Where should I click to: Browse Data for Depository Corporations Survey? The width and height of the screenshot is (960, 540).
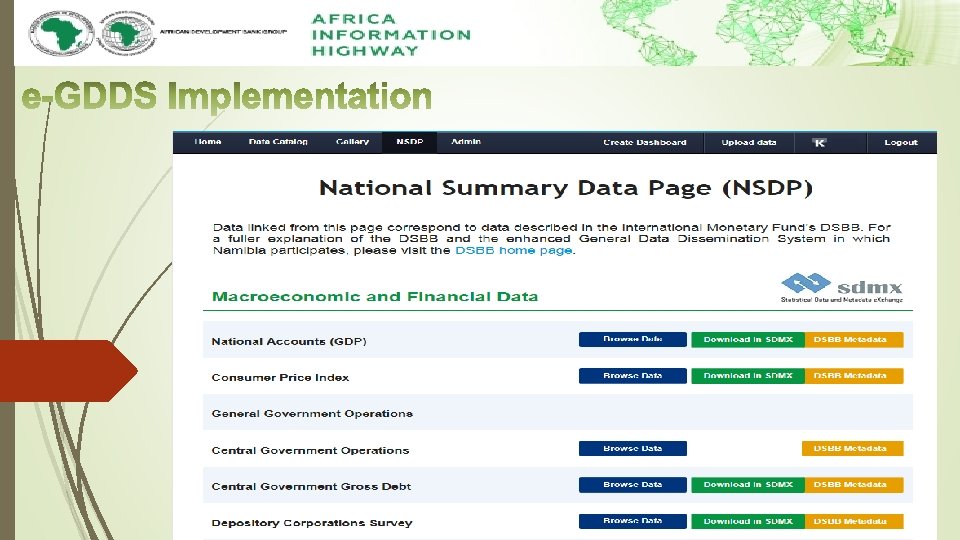632,521
